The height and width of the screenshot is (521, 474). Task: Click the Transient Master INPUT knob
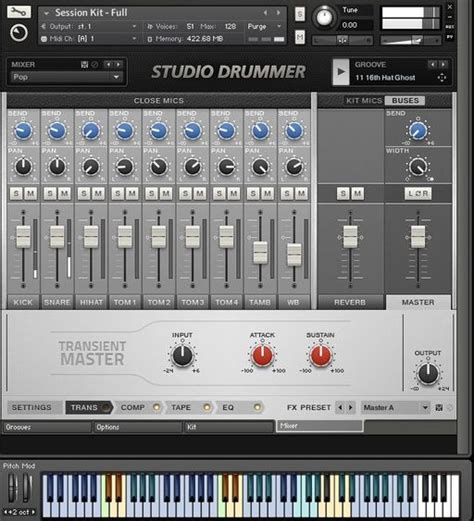pos(182,355)
